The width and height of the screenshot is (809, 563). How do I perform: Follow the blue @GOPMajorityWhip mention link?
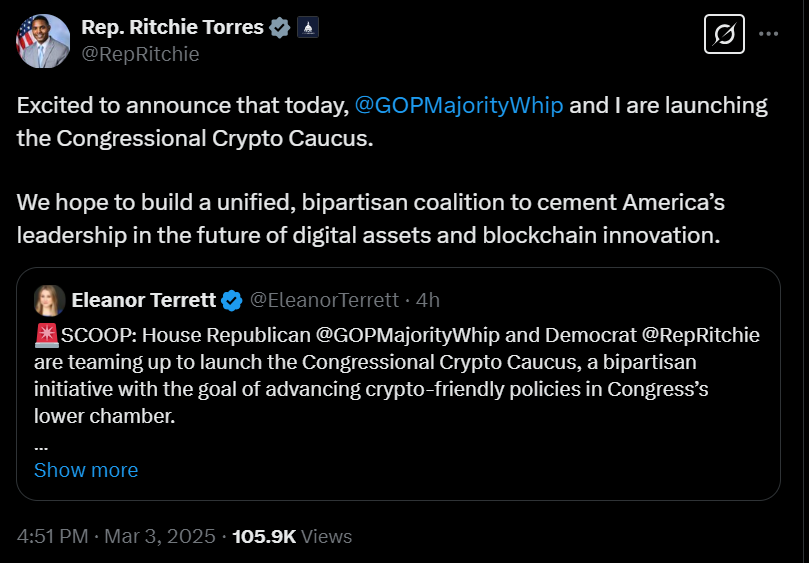click(459, 105)
